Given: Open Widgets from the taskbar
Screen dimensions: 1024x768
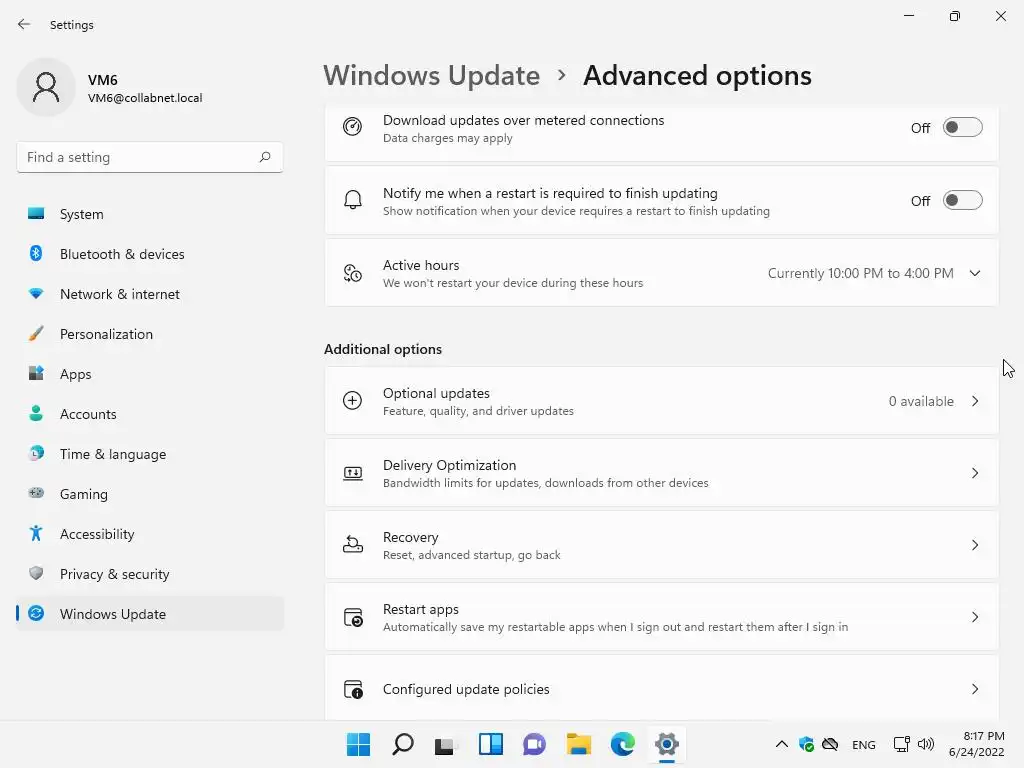Looking at the screenshot, I should [490, 744].
